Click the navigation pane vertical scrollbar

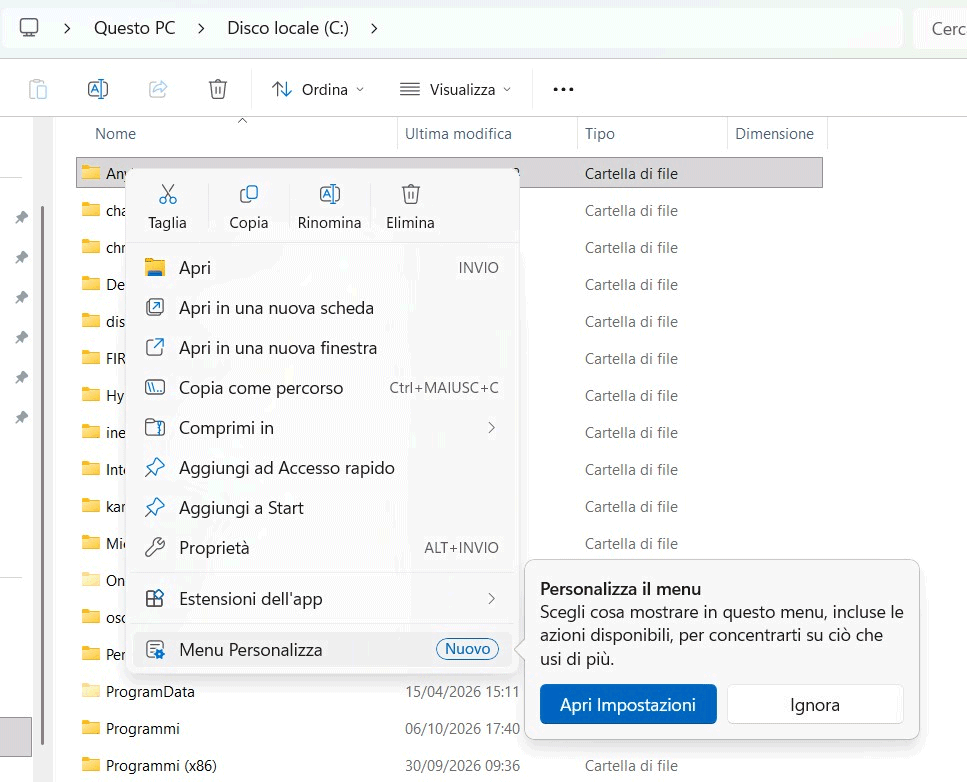(42, 475)
